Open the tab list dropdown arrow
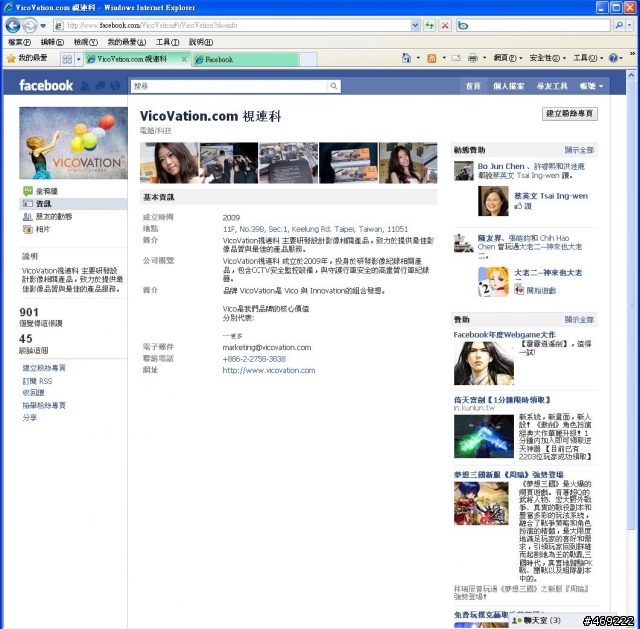Viewport: 640px width, 629px height. (79, 59)
